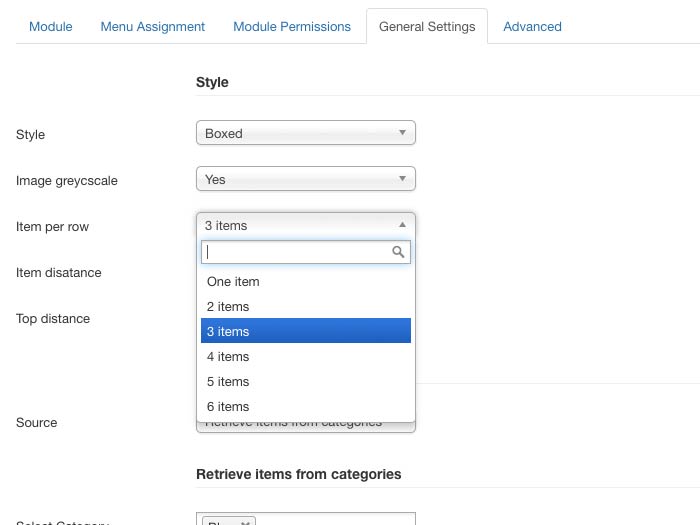Remove the selected category tag with x
Screen dimensions: 700x525
pos(243,521)
